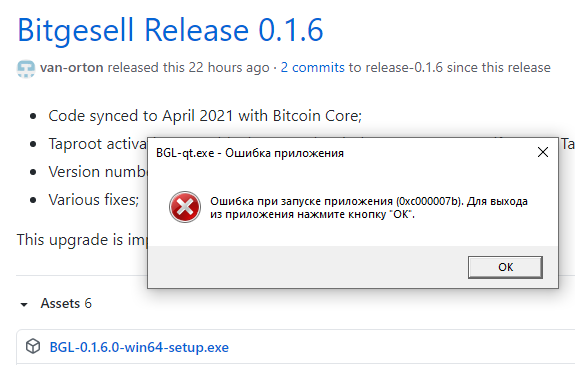Click the 22 hours ago timestamp

pyautogui.click(x=229, y=67)
